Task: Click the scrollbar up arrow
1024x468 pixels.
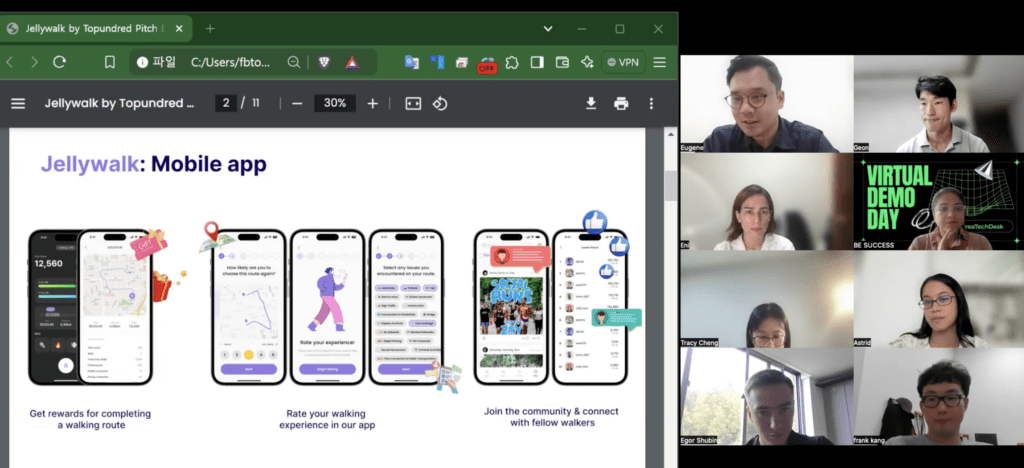Action: (671, 134)
